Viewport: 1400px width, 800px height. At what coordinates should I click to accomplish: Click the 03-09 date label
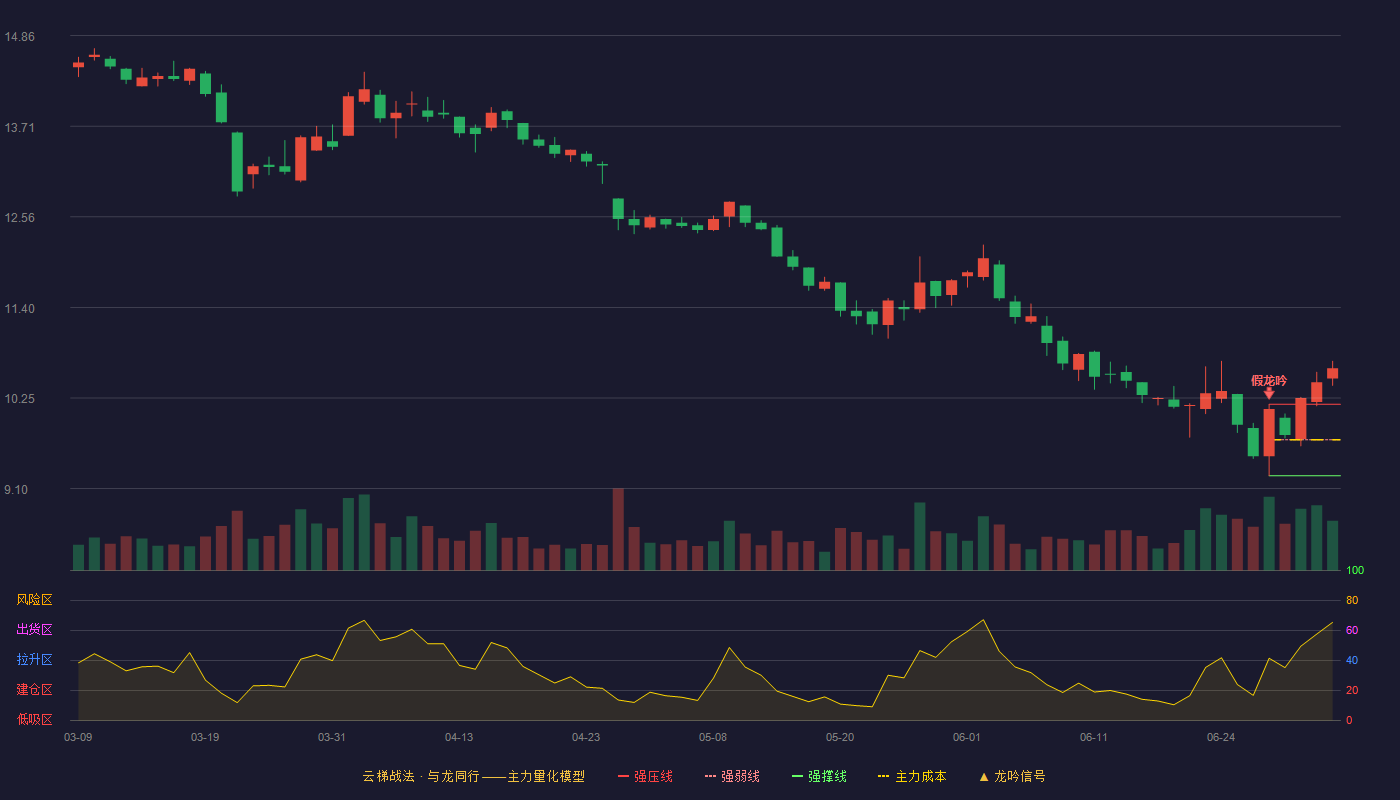coord(78,737)
